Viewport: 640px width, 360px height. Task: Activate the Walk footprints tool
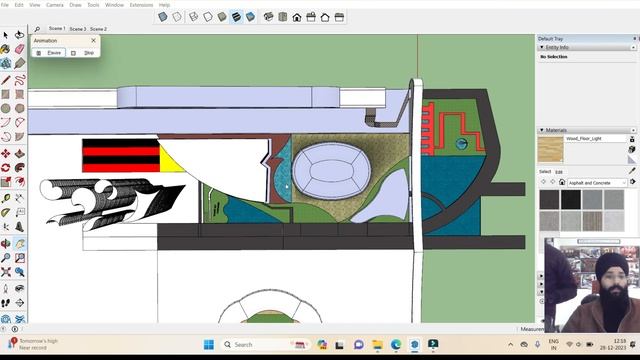point(6,303)
